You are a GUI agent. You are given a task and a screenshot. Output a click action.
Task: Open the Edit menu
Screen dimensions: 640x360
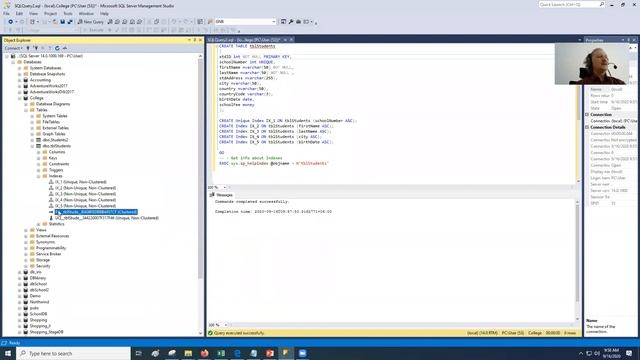(19, 13)
